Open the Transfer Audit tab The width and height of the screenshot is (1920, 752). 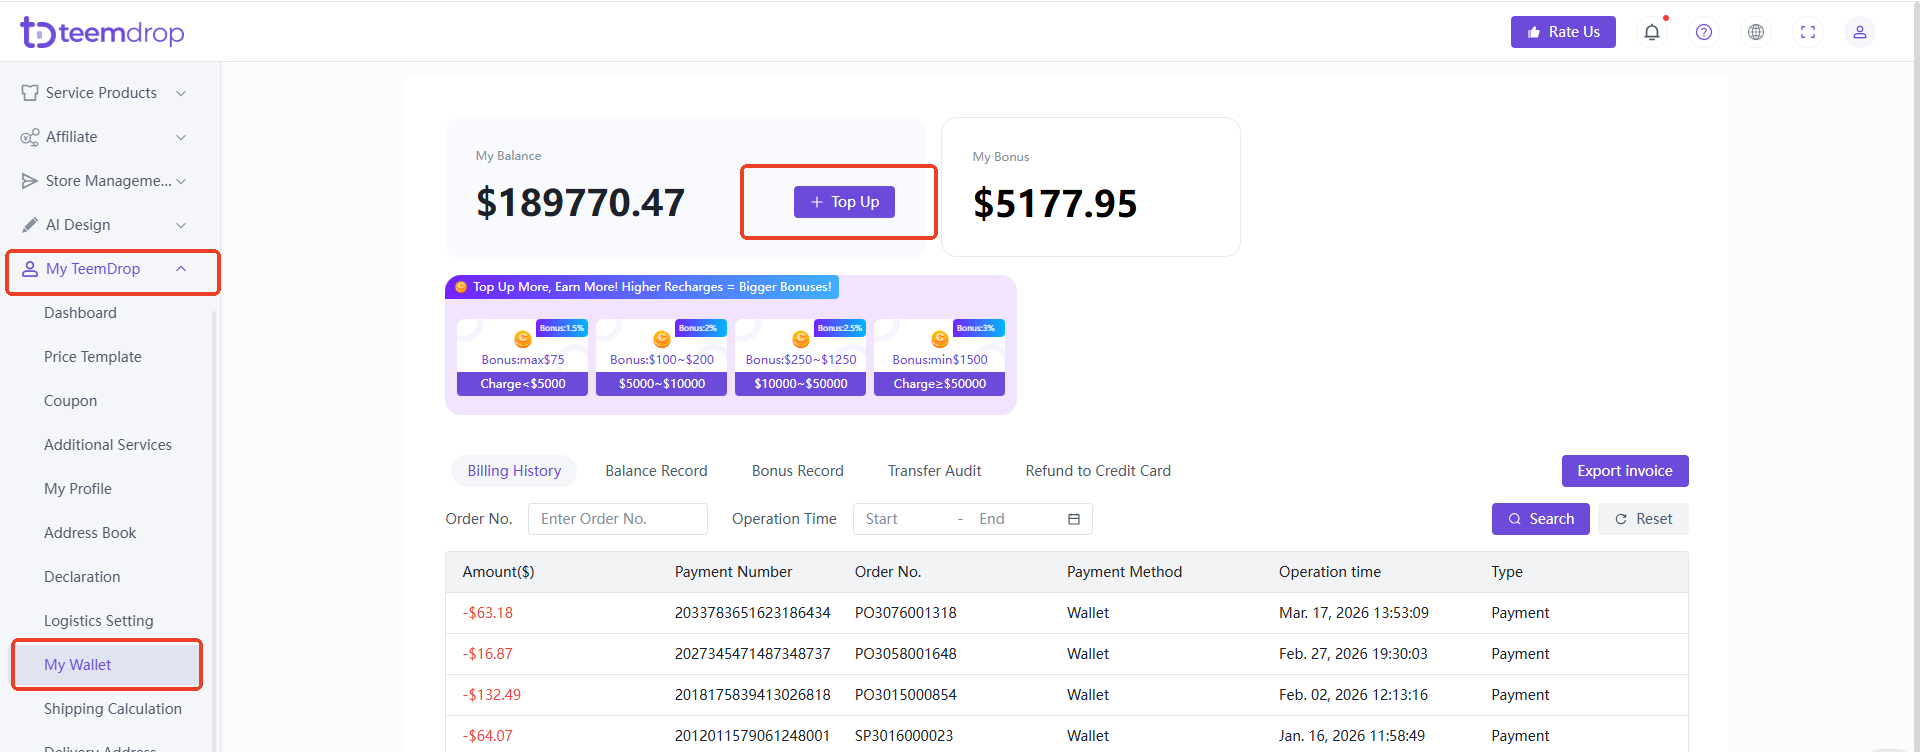click(934, 471)
